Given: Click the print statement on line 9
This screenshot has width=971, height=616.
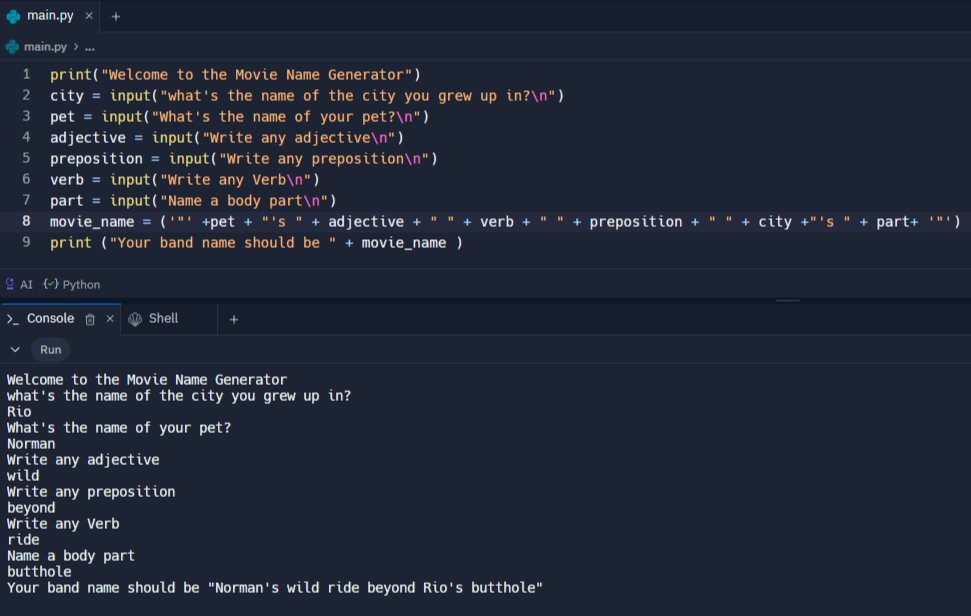Looking at the screenshot, I should click(x=71, y=243).
